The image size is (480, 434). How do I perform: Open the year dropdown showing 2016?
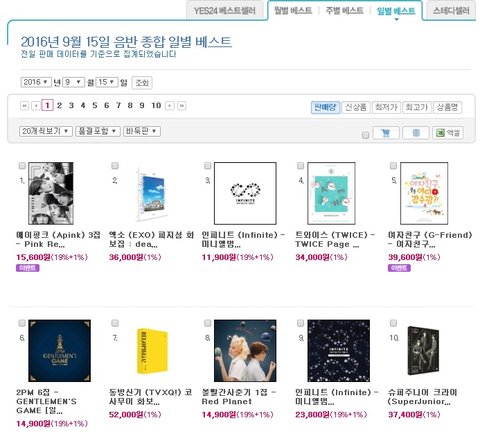[x=36, y=82]
